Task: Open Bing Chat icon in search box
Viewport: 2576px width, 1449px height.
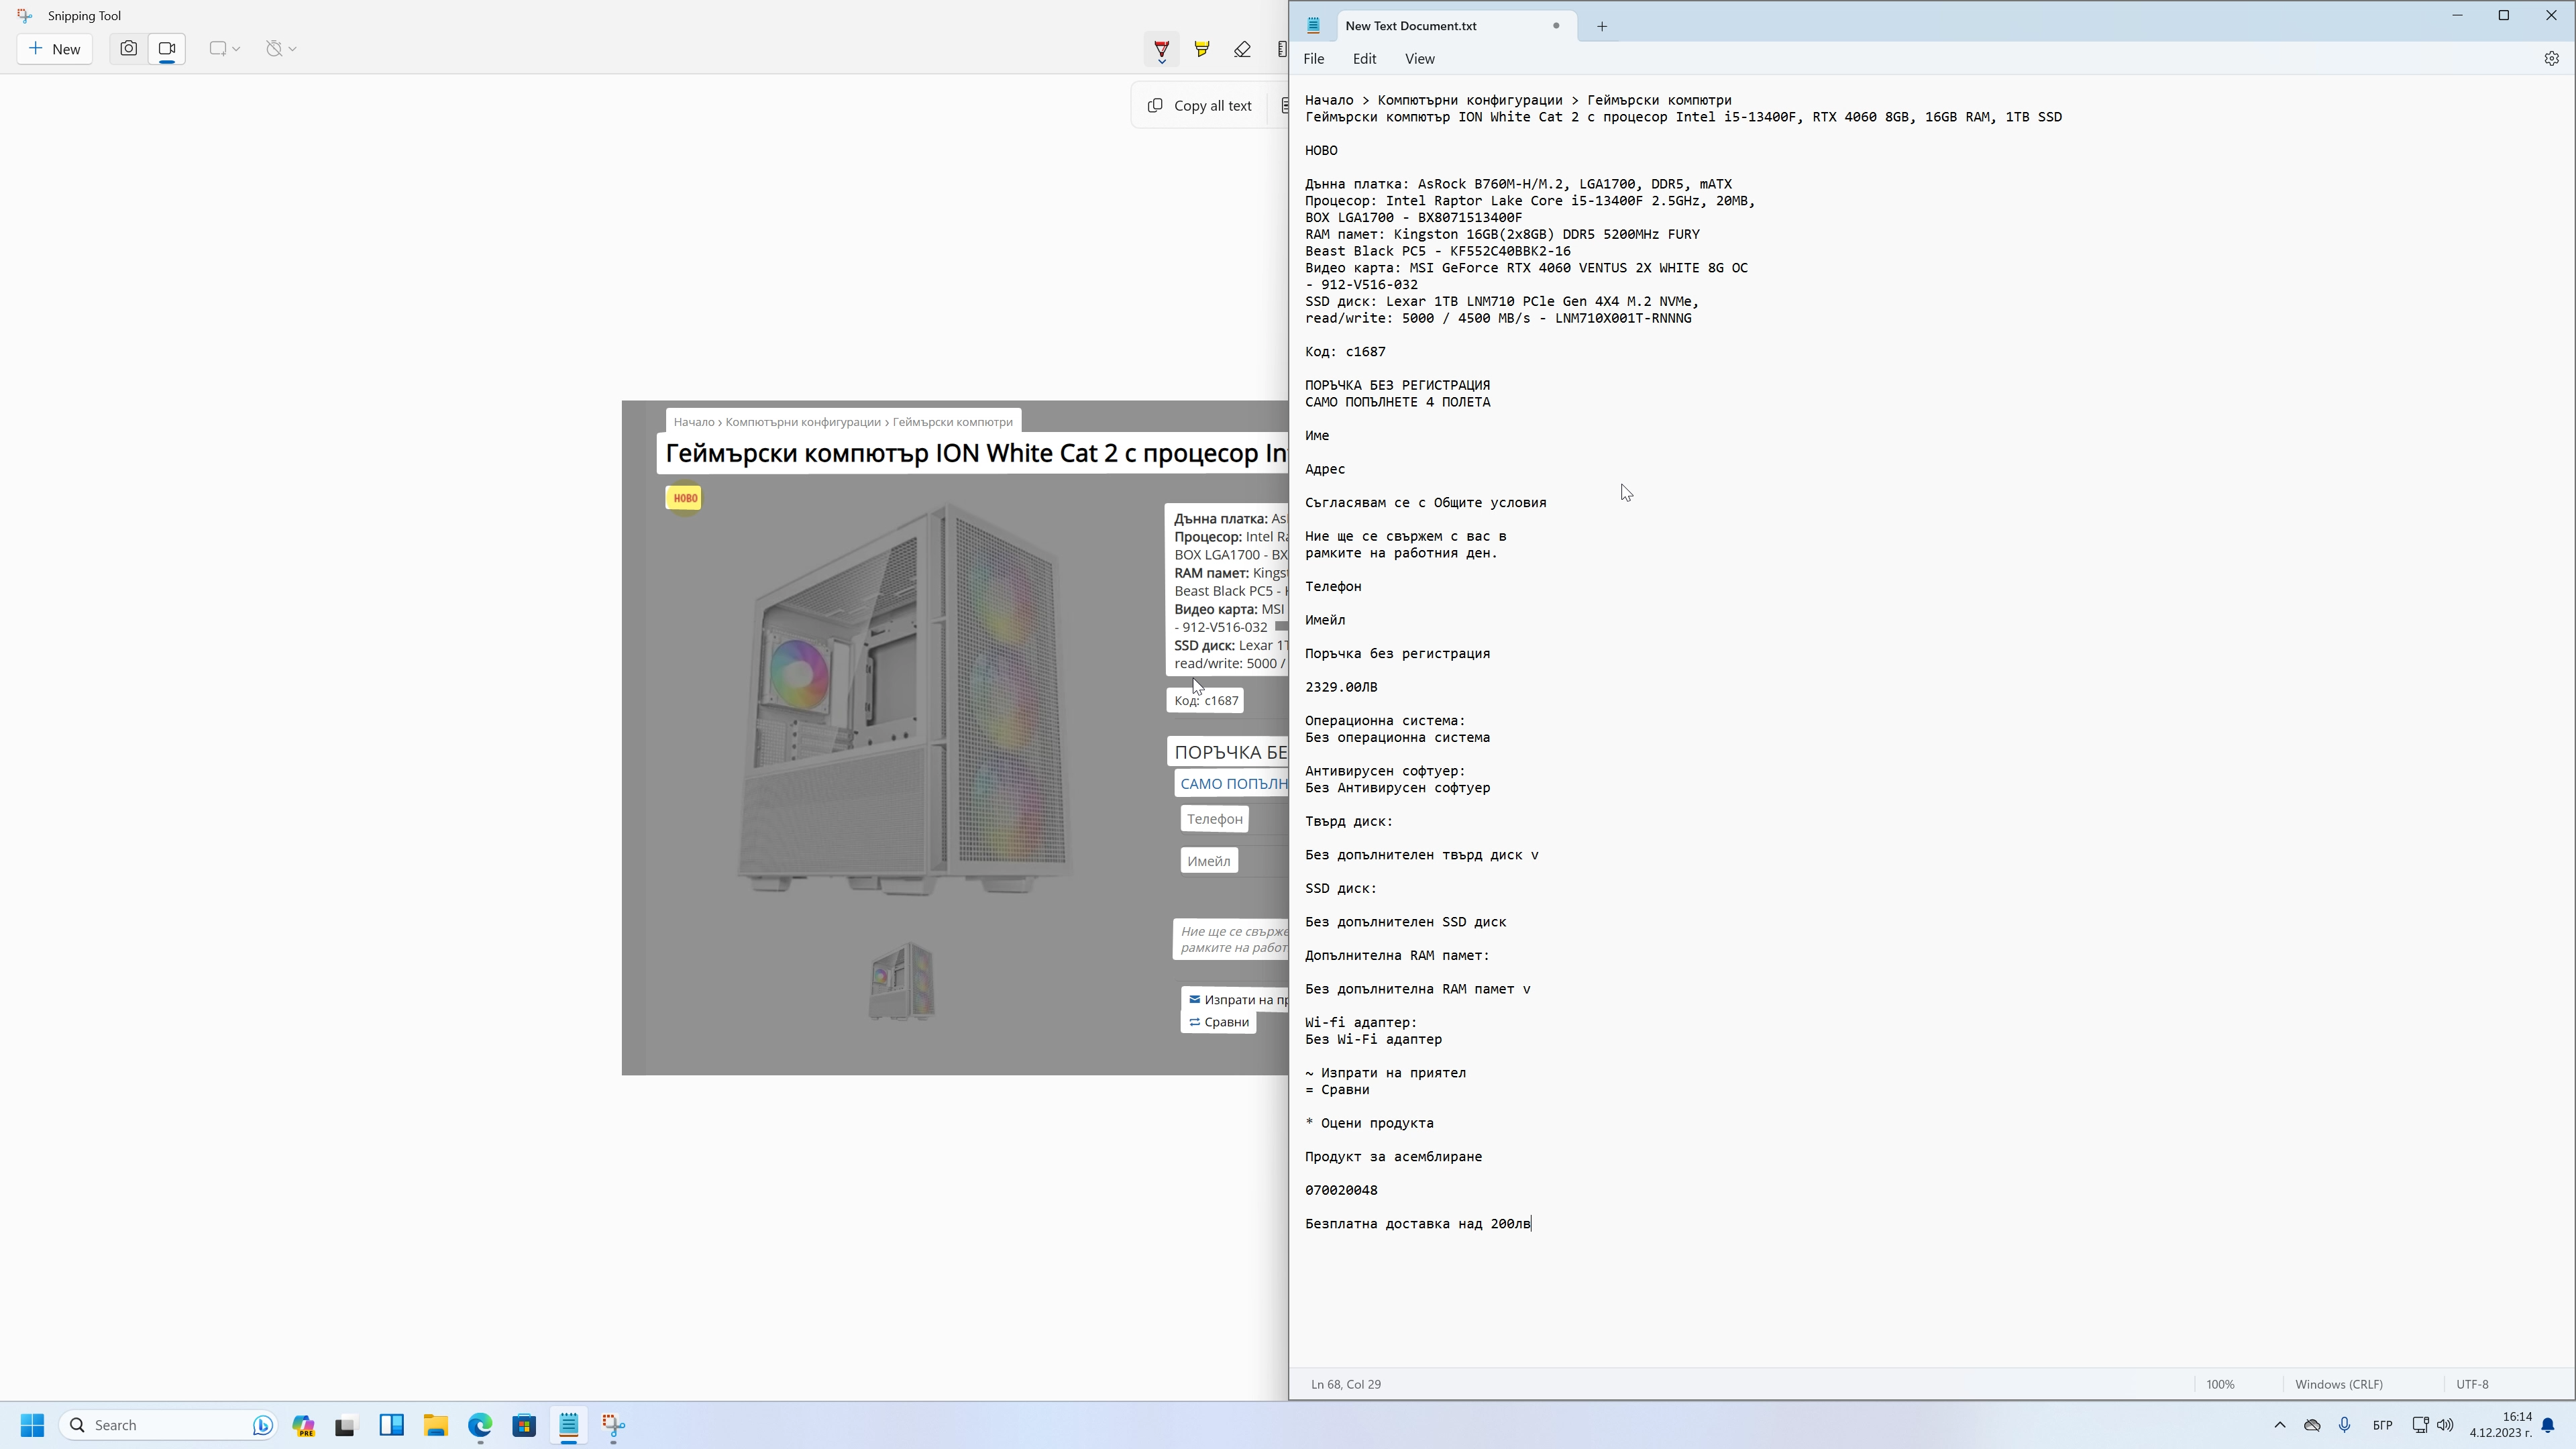Action: tap(262, 1425)
